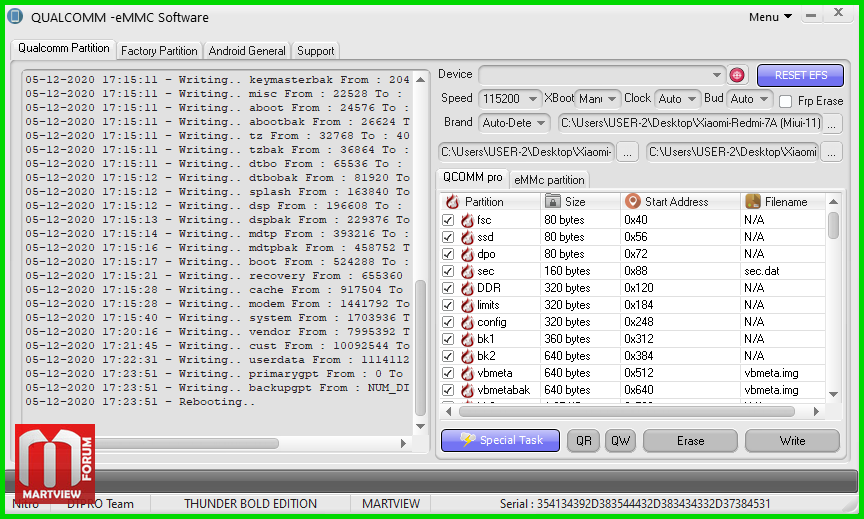Click the ellipsis button beside rightmost Xiaomi path
864x519 pixels.
pos(831,152)
